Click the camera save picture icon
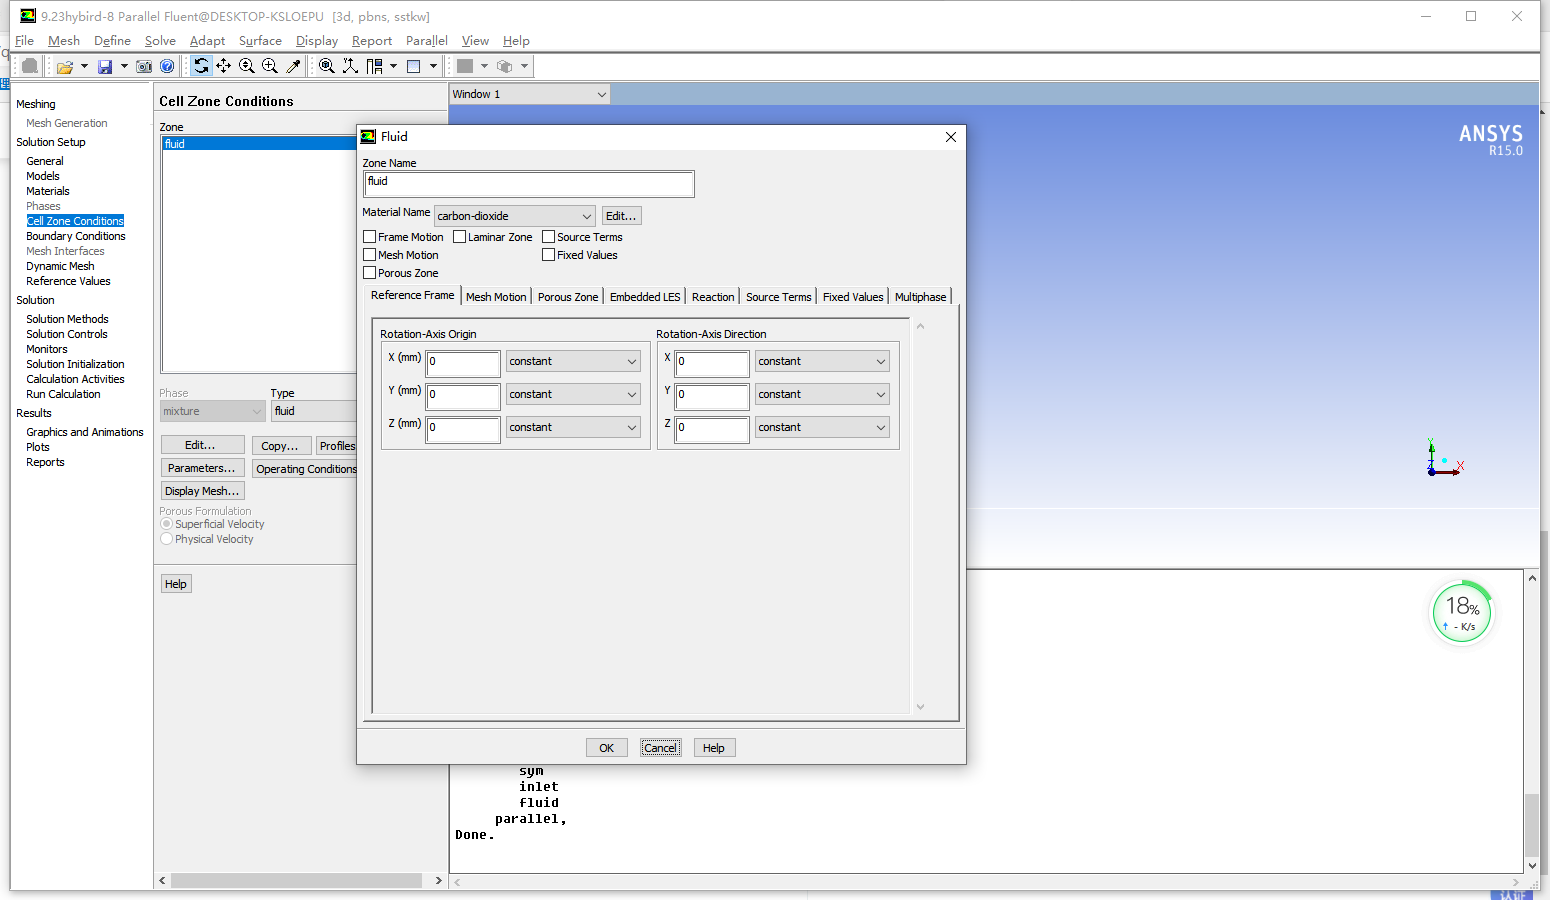Screen dimensions: 1550x900 [144, 67]
